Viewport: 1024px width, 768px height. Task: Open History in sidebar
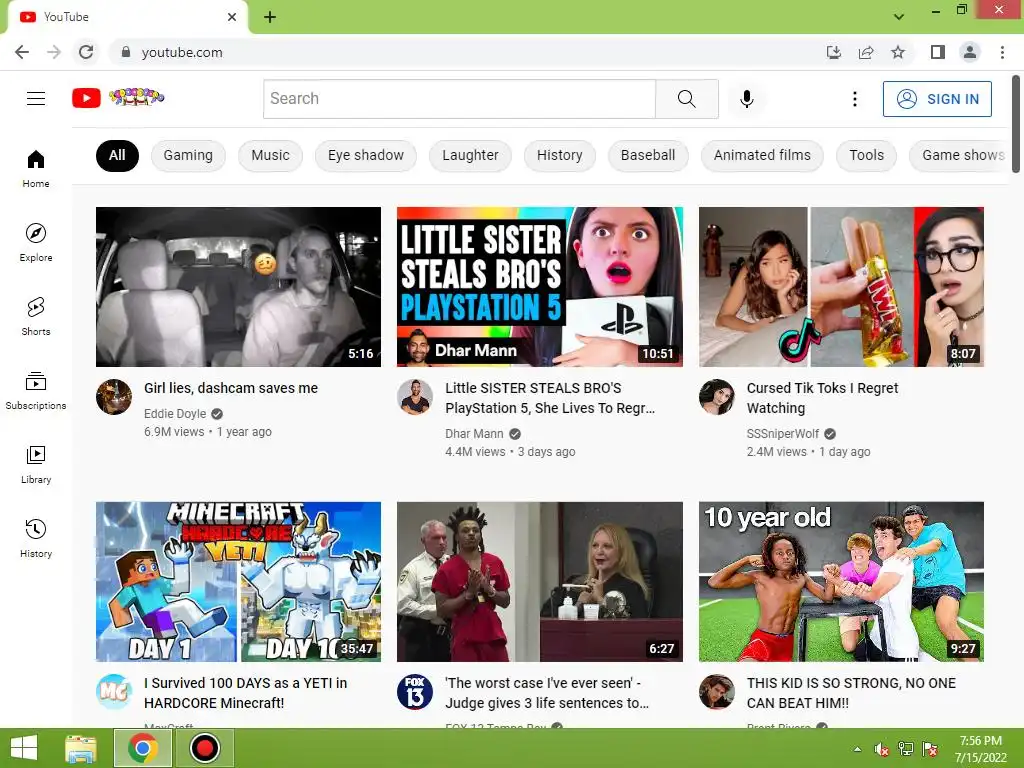[36, 537]
